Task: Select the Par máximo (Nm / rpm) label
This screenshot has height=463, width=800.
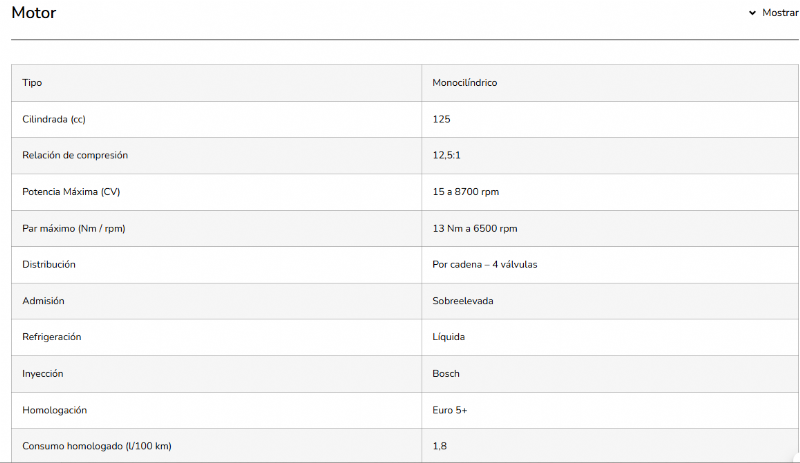Action: pos(74,228)
